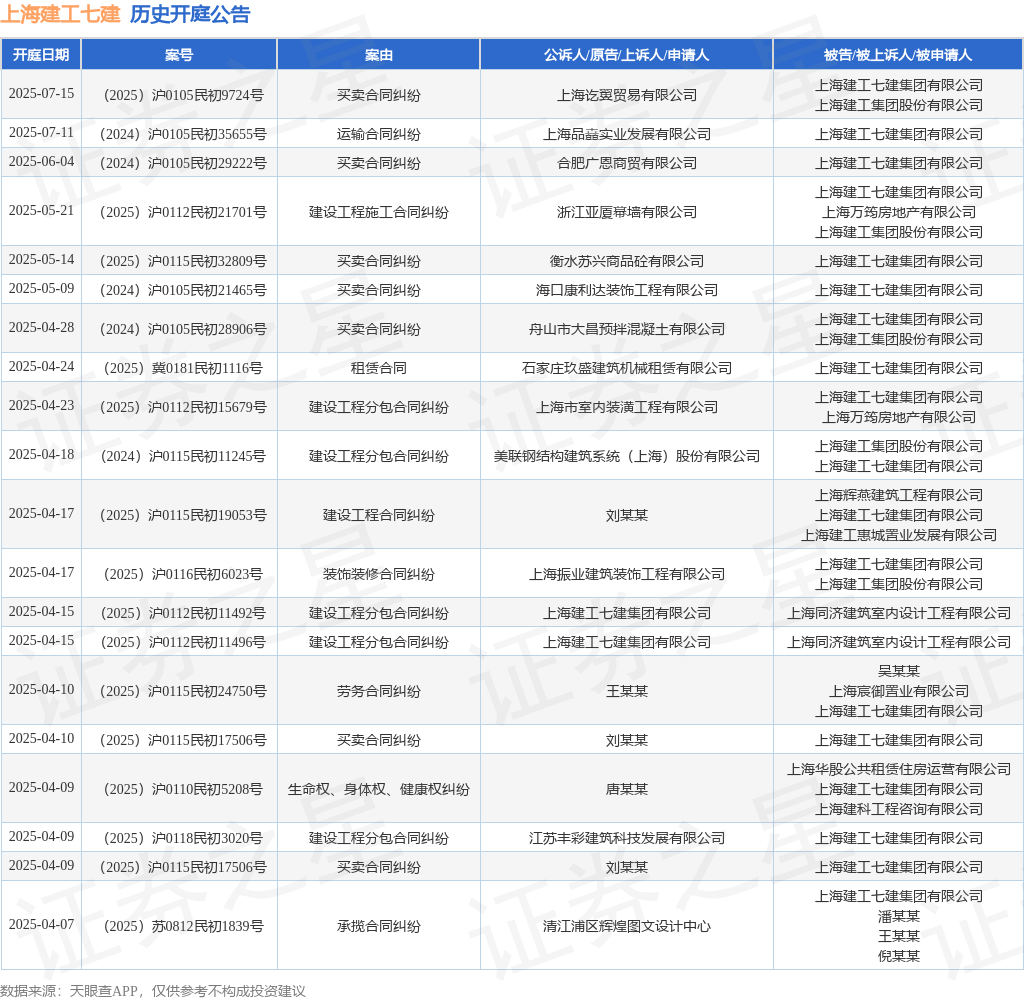The width and height of the screenshot is (1024, 1000).
Task: Click the 历史开庭公告 heading
Action: pos(190,14)
